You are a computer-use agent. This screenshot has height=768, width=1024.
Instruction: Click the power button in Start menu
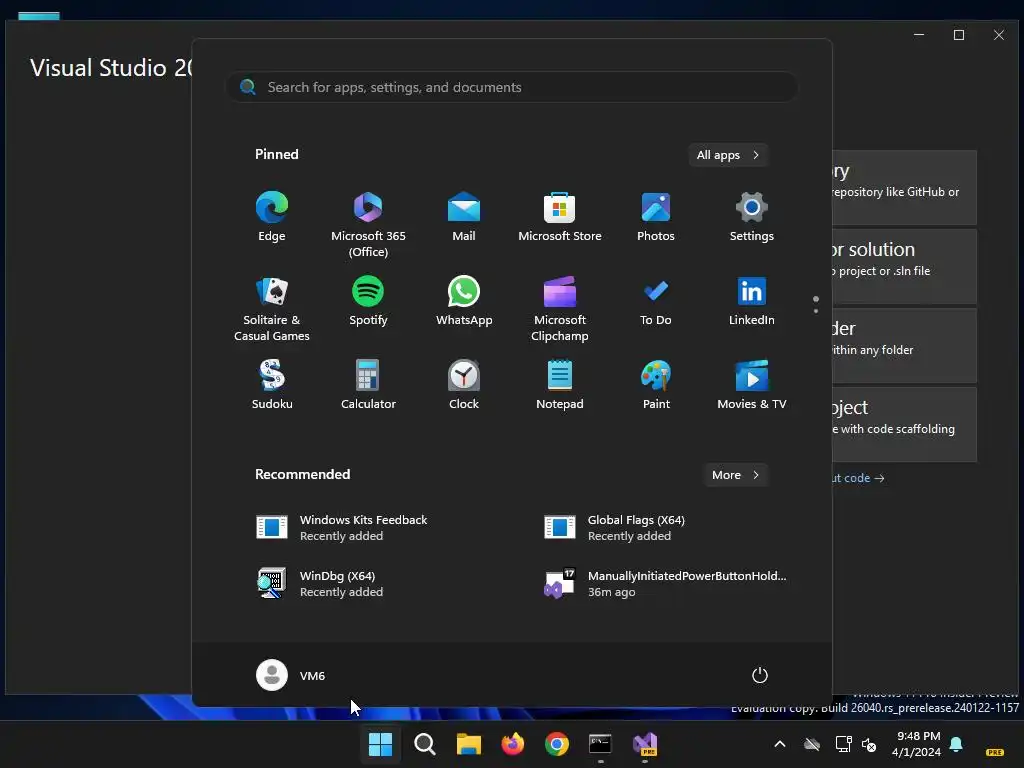coord(760,675)
